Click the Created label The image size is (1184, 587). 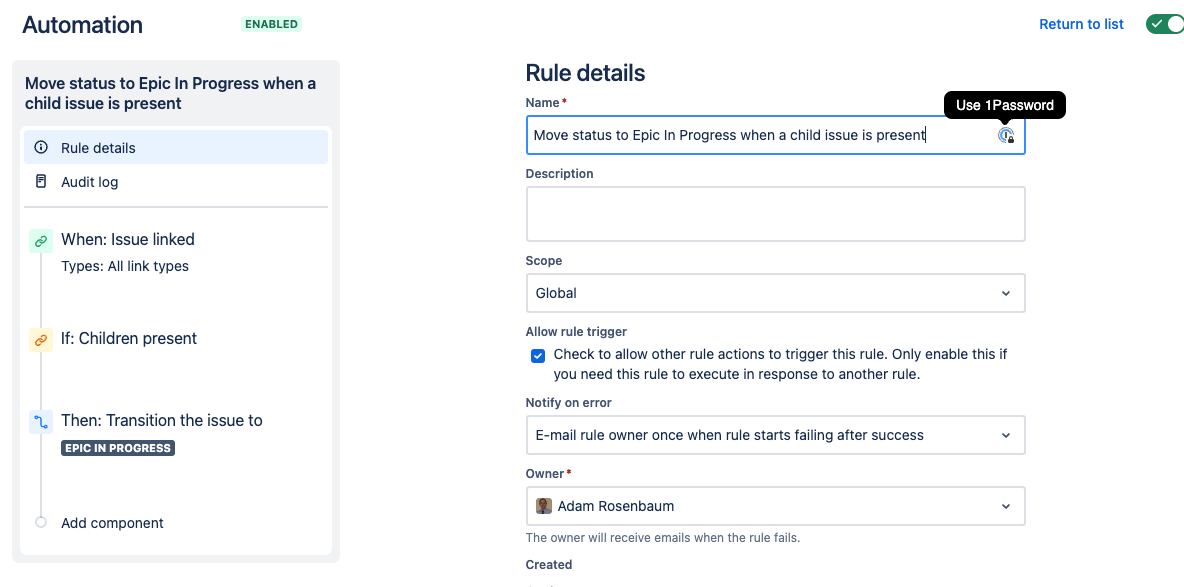point(549,564)
